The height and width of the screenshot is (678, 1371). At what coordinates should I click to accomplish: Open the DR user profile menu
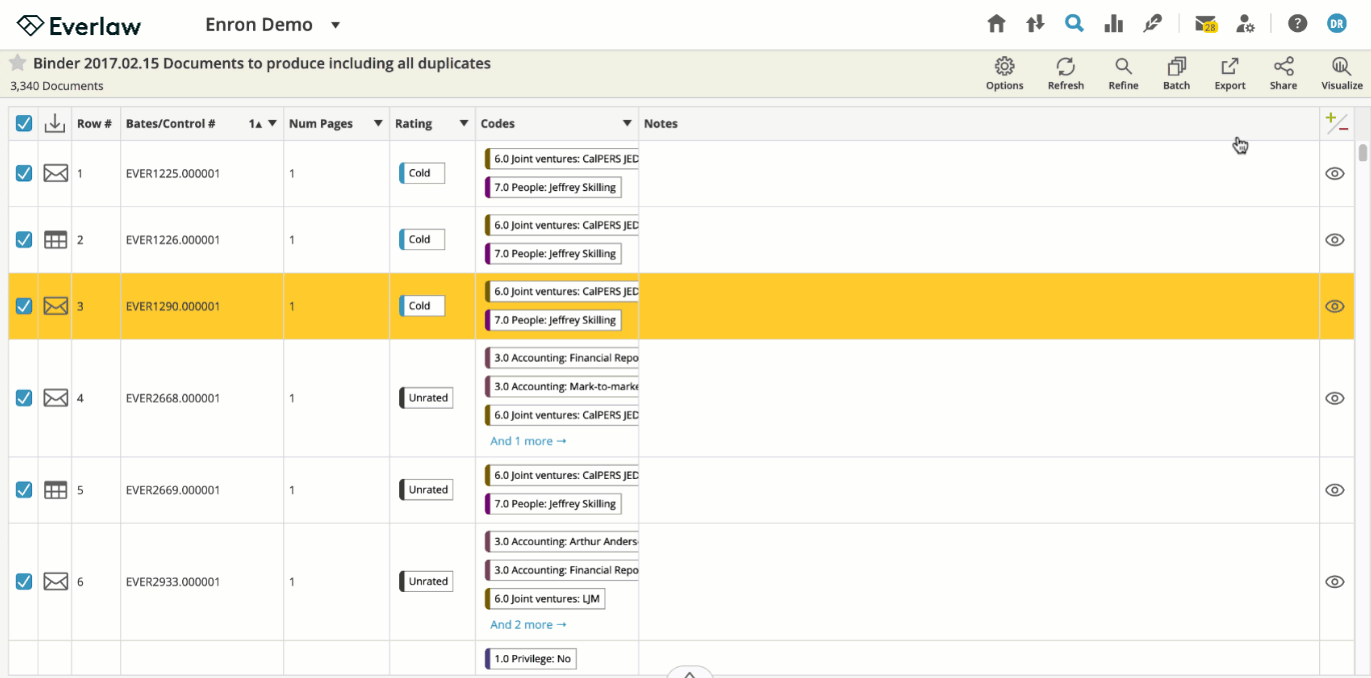coord(1336,22)
